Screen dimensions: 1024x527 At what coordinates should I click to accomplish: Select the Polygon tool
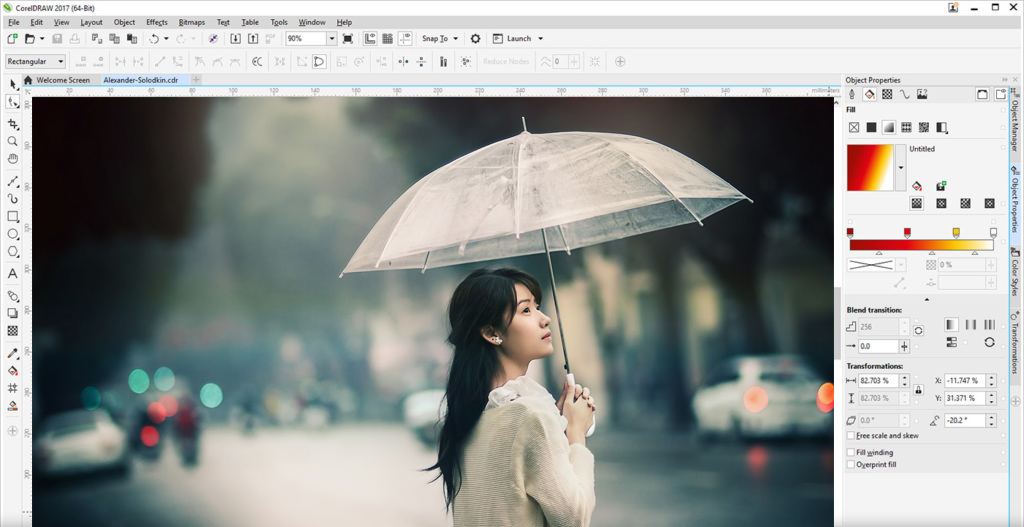pos(12,251)
